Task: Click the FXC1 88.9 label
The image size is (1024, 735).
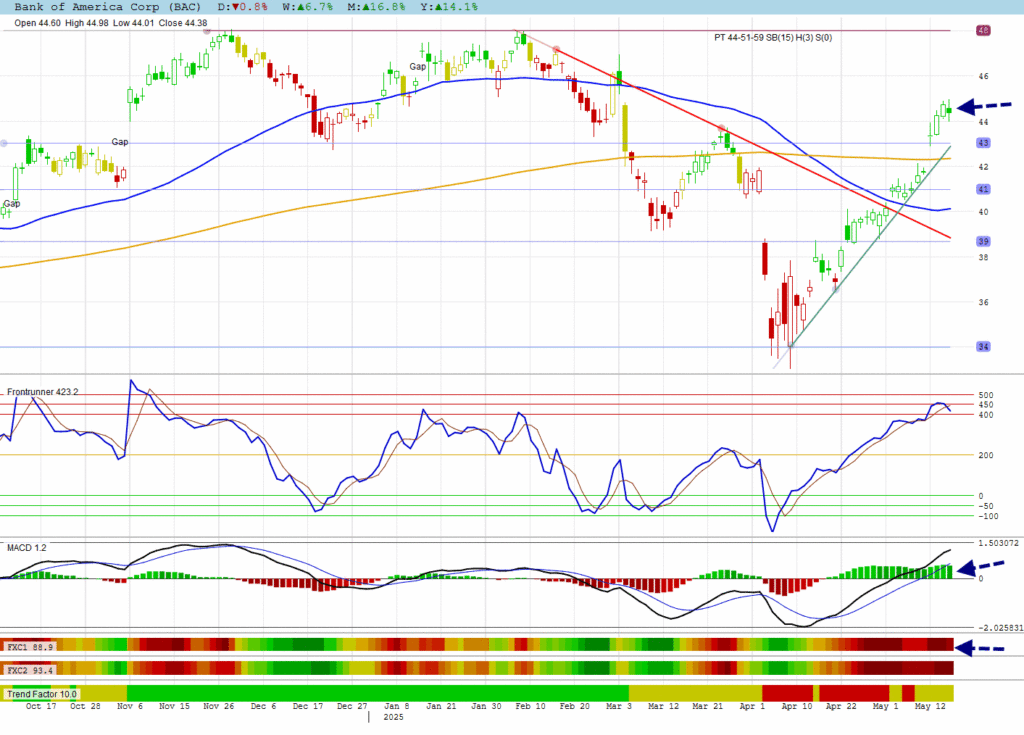Action: pos(30,647)
